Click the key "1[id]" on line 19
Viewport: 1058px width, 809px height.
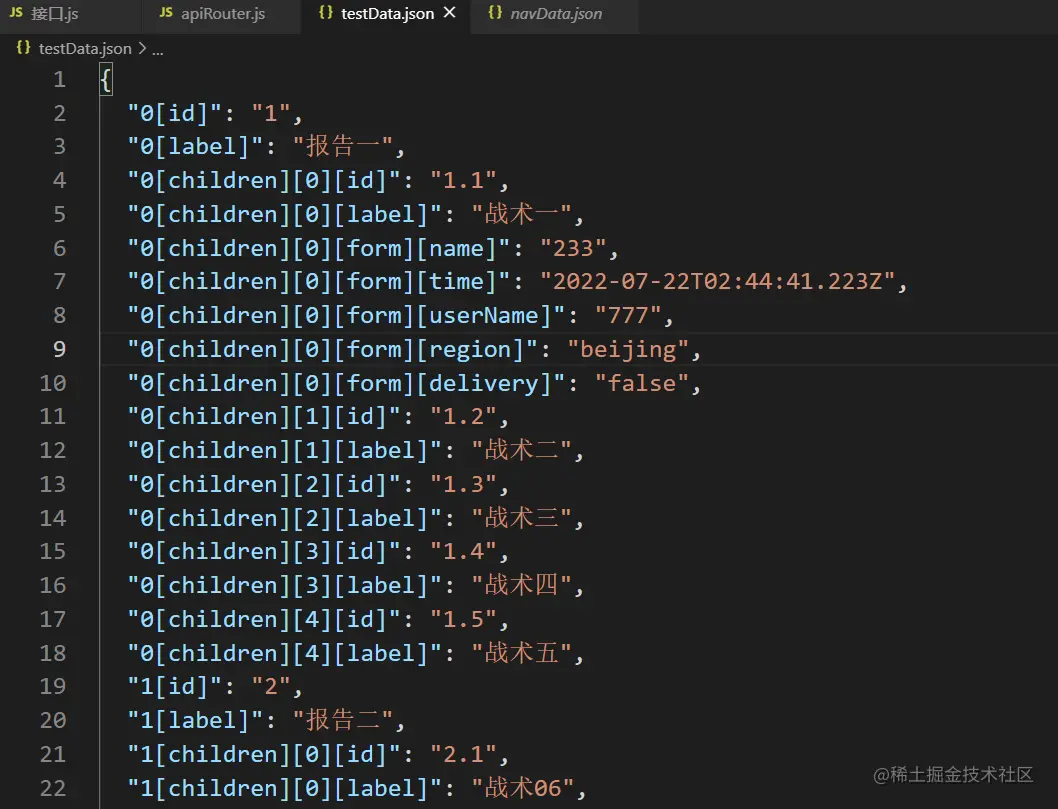point(174,686)
